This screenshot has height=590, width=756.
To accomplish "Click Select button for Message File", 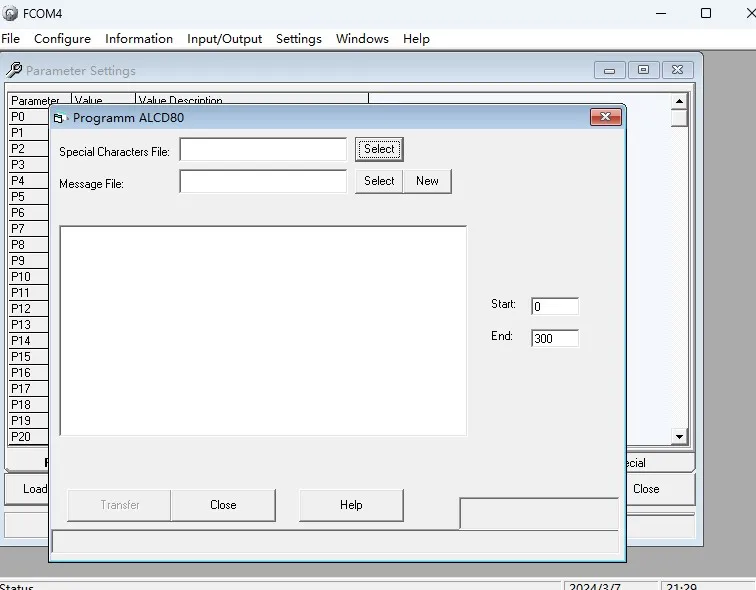I will pos(379,181).
